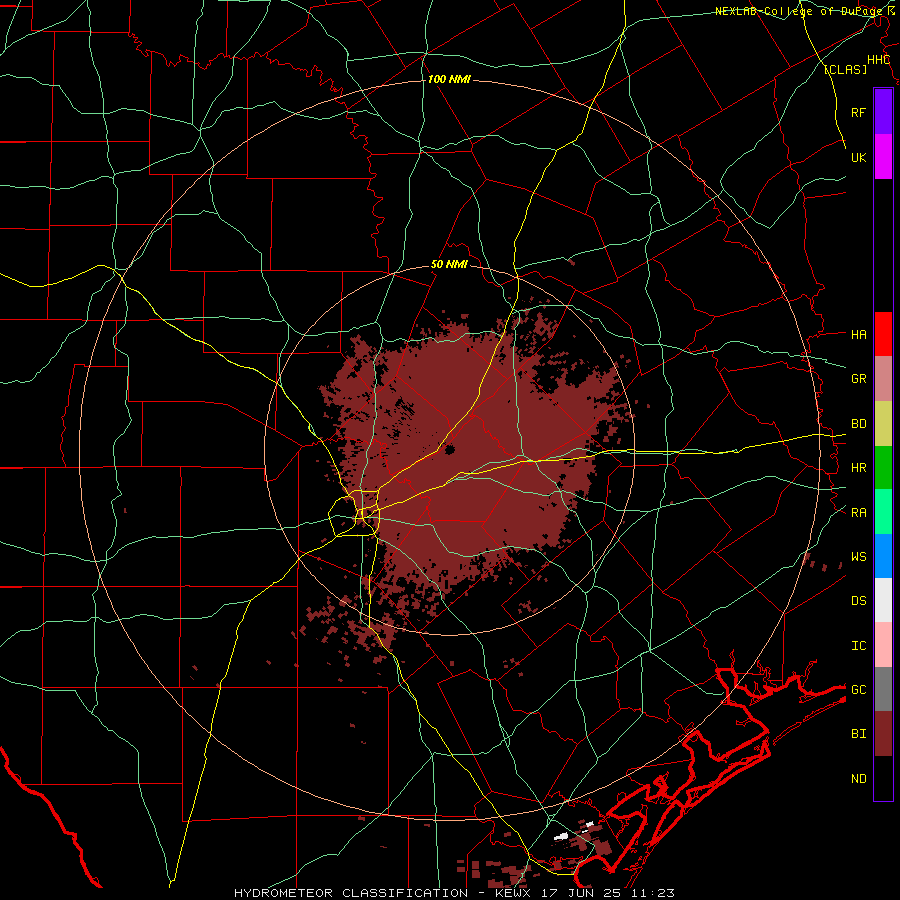900x900 pixels.
Task: Click the HA red legend swatch
Action: click(883, 334)
